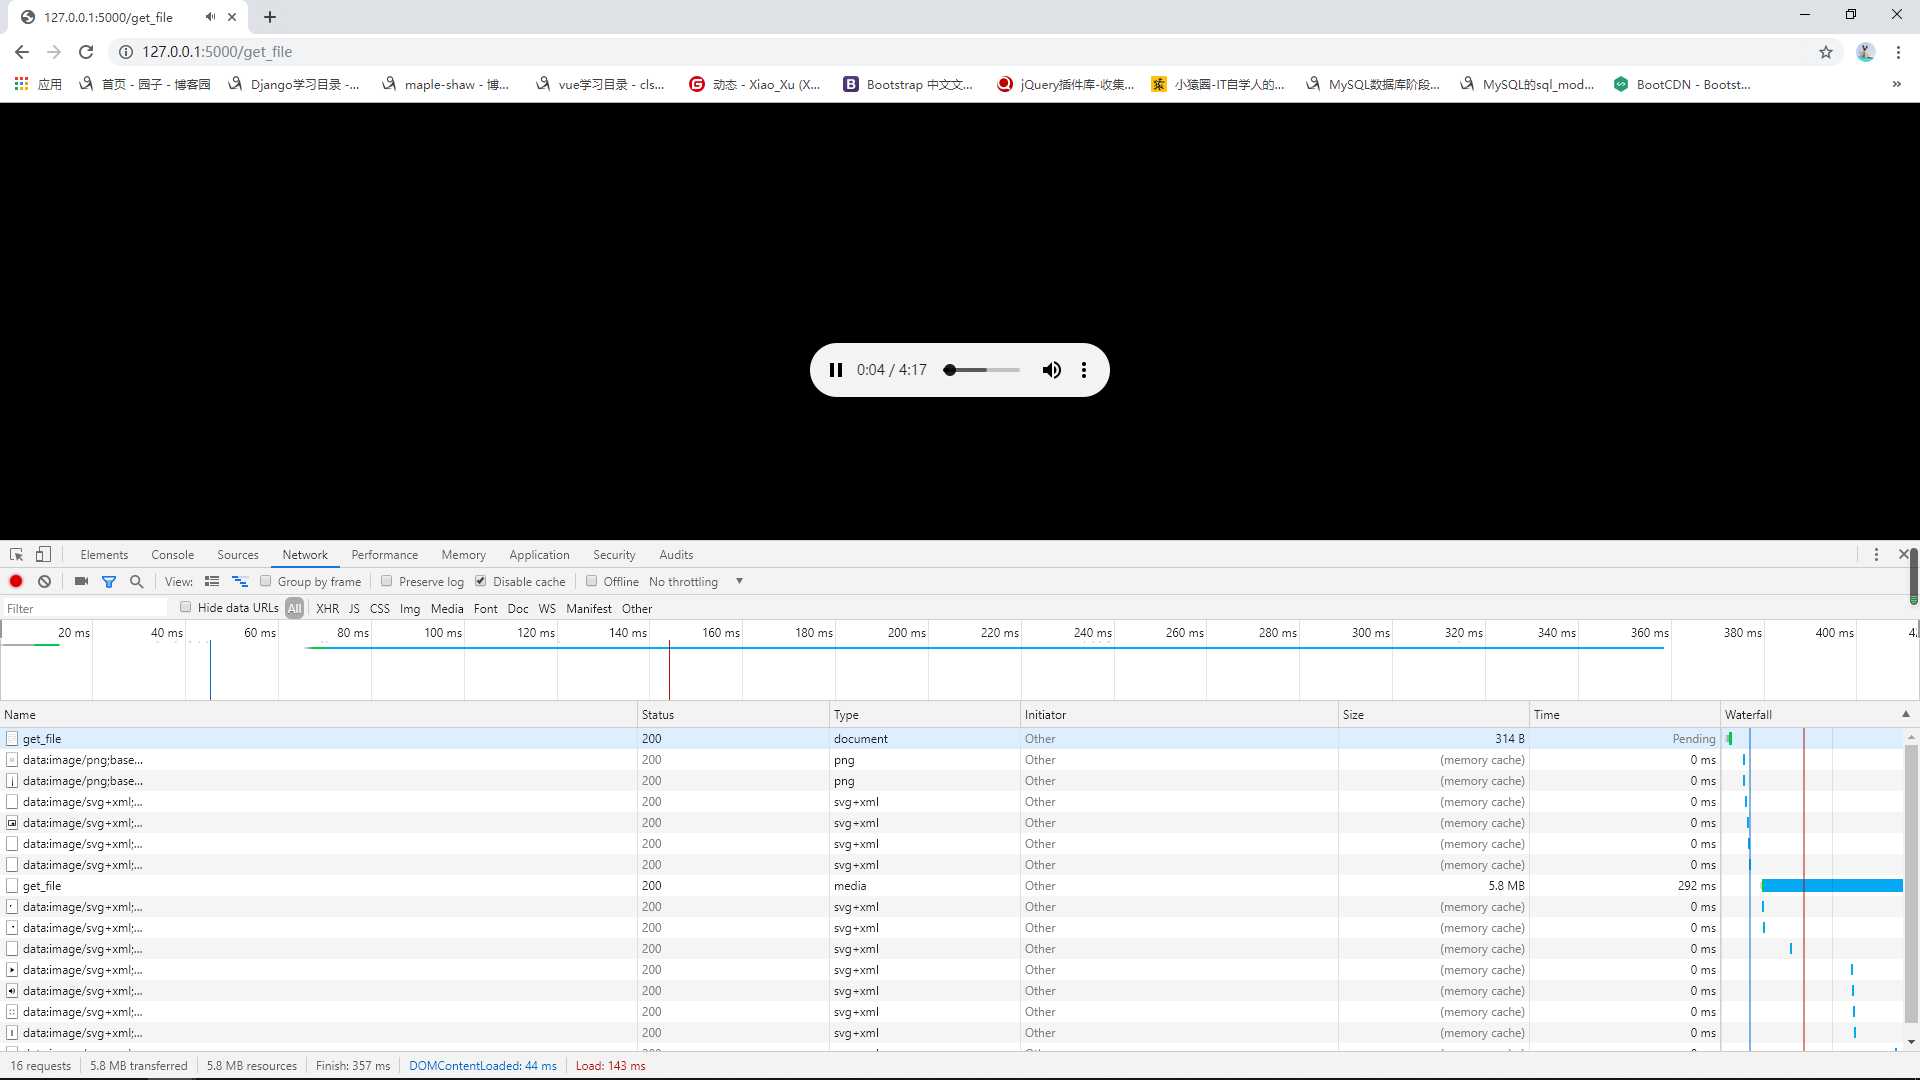Switch to the Console tab

172,555
